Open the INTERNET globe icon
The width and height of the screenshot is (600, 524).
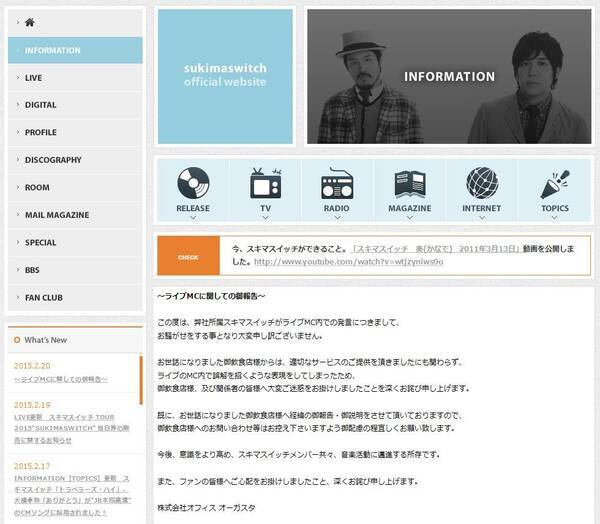click(x=482, y=185)
